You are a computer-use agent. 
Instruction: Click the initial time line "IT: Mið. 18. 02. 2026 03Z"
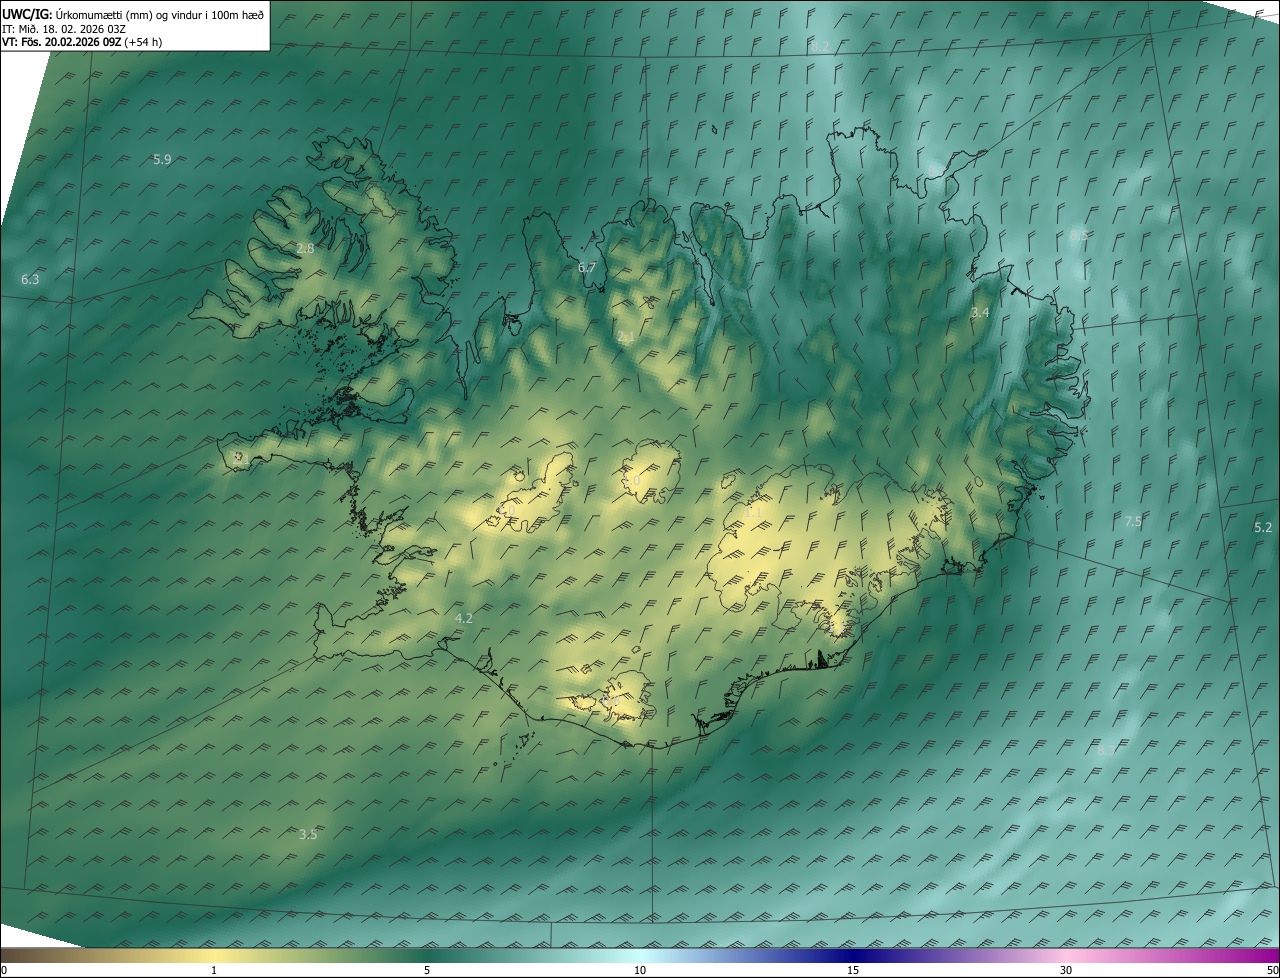[x=63, y=28]
